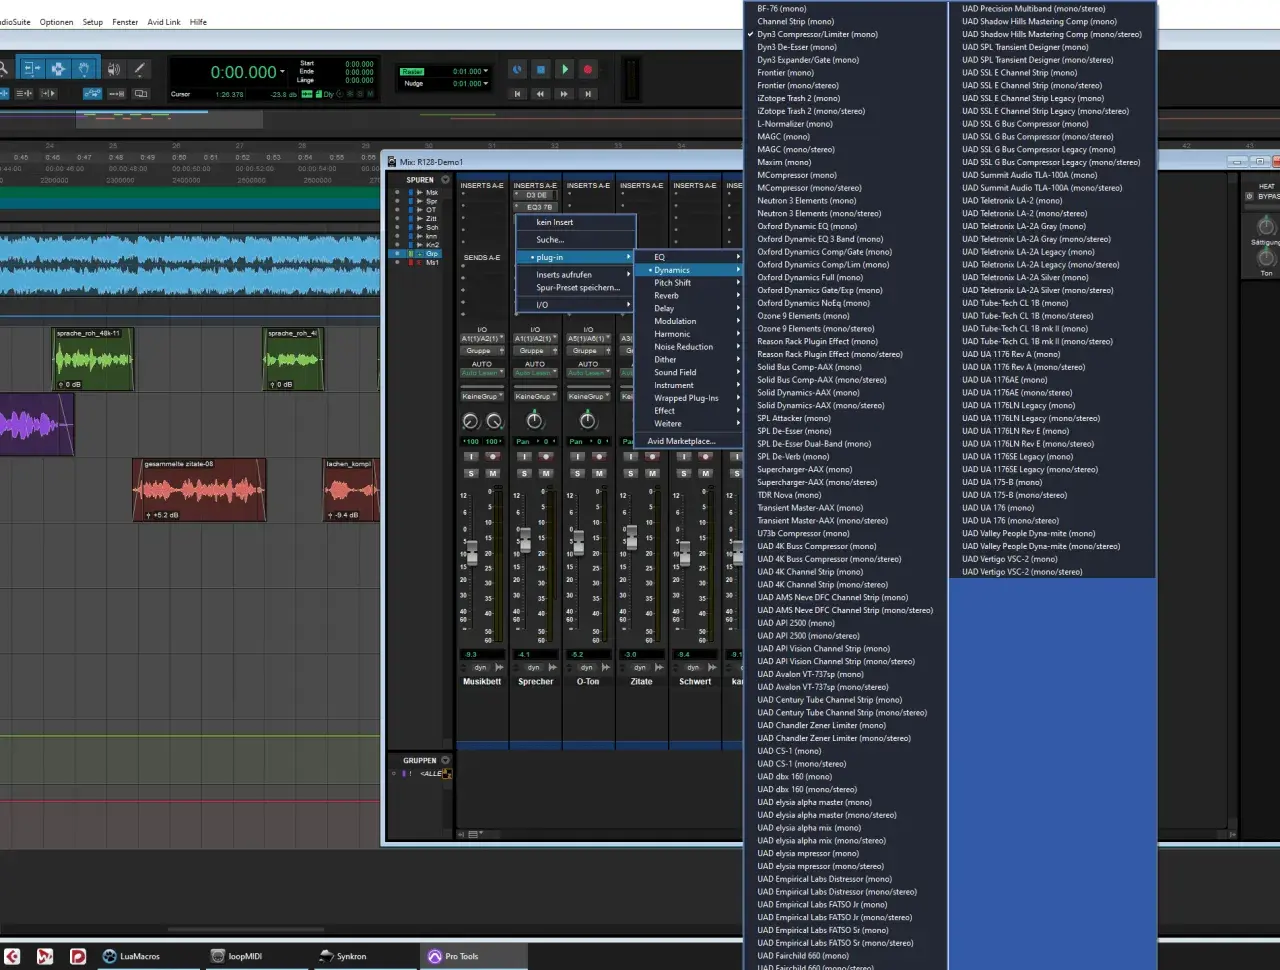This screenshot has width=1280, height=970.
Task: Click the Sprecher volume fader
Action: 524,540
